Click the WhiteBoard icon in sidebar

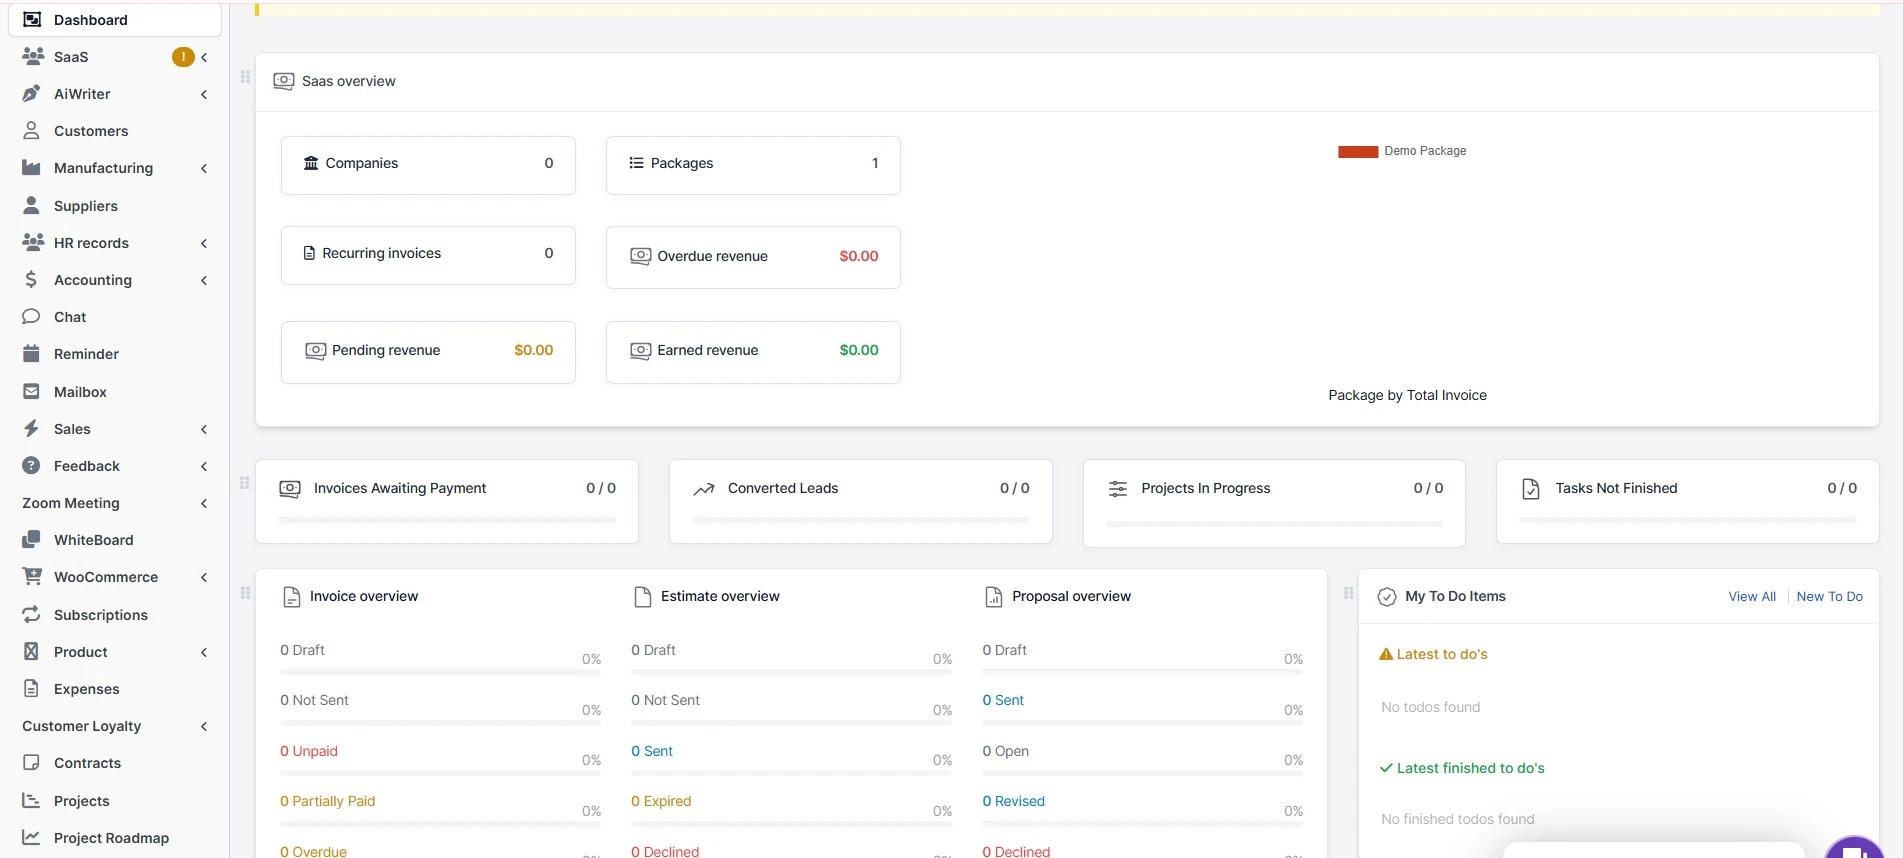click(31, 540)
